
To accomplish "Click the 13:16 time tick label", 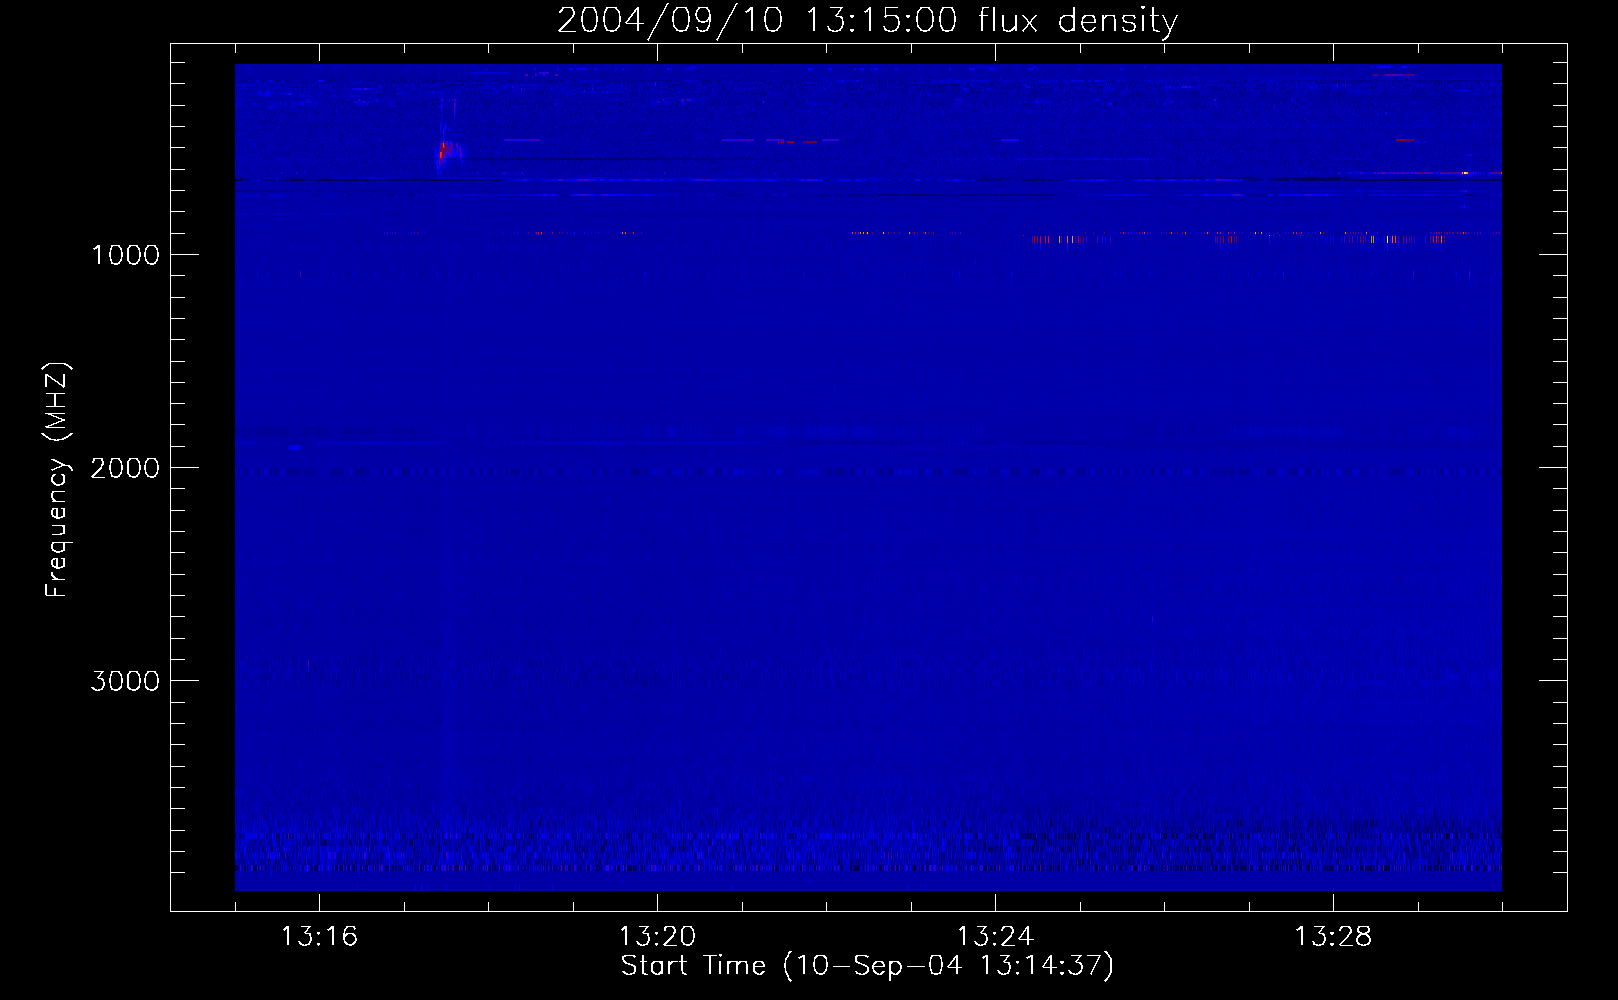I will (319, 936).
